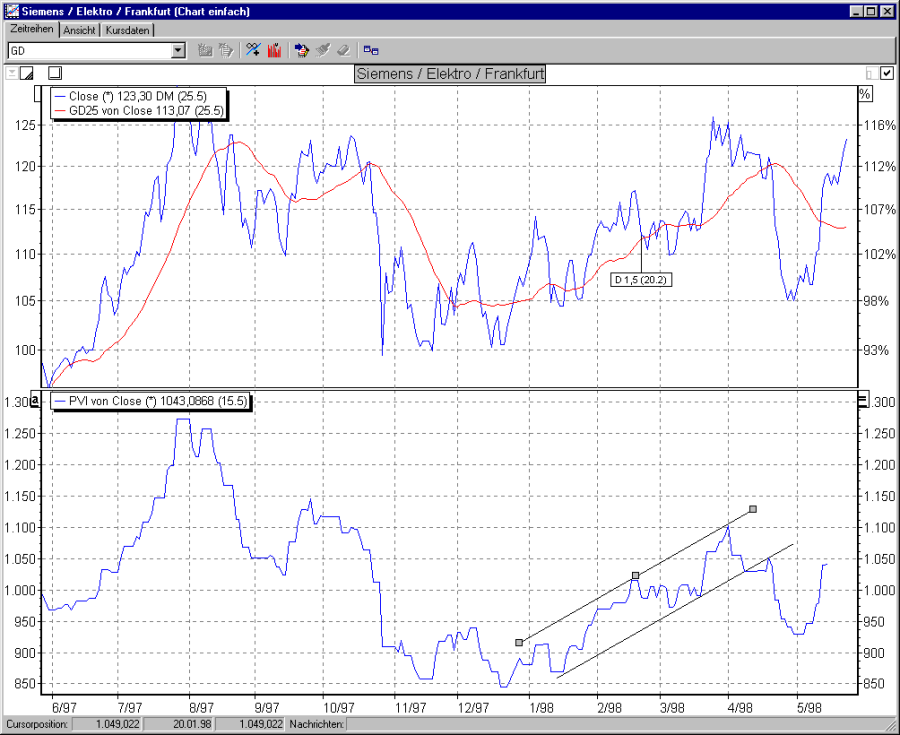
Task: Click the red bar chart indicator icon
Action: pyautogui.click(x=275, y=50)
